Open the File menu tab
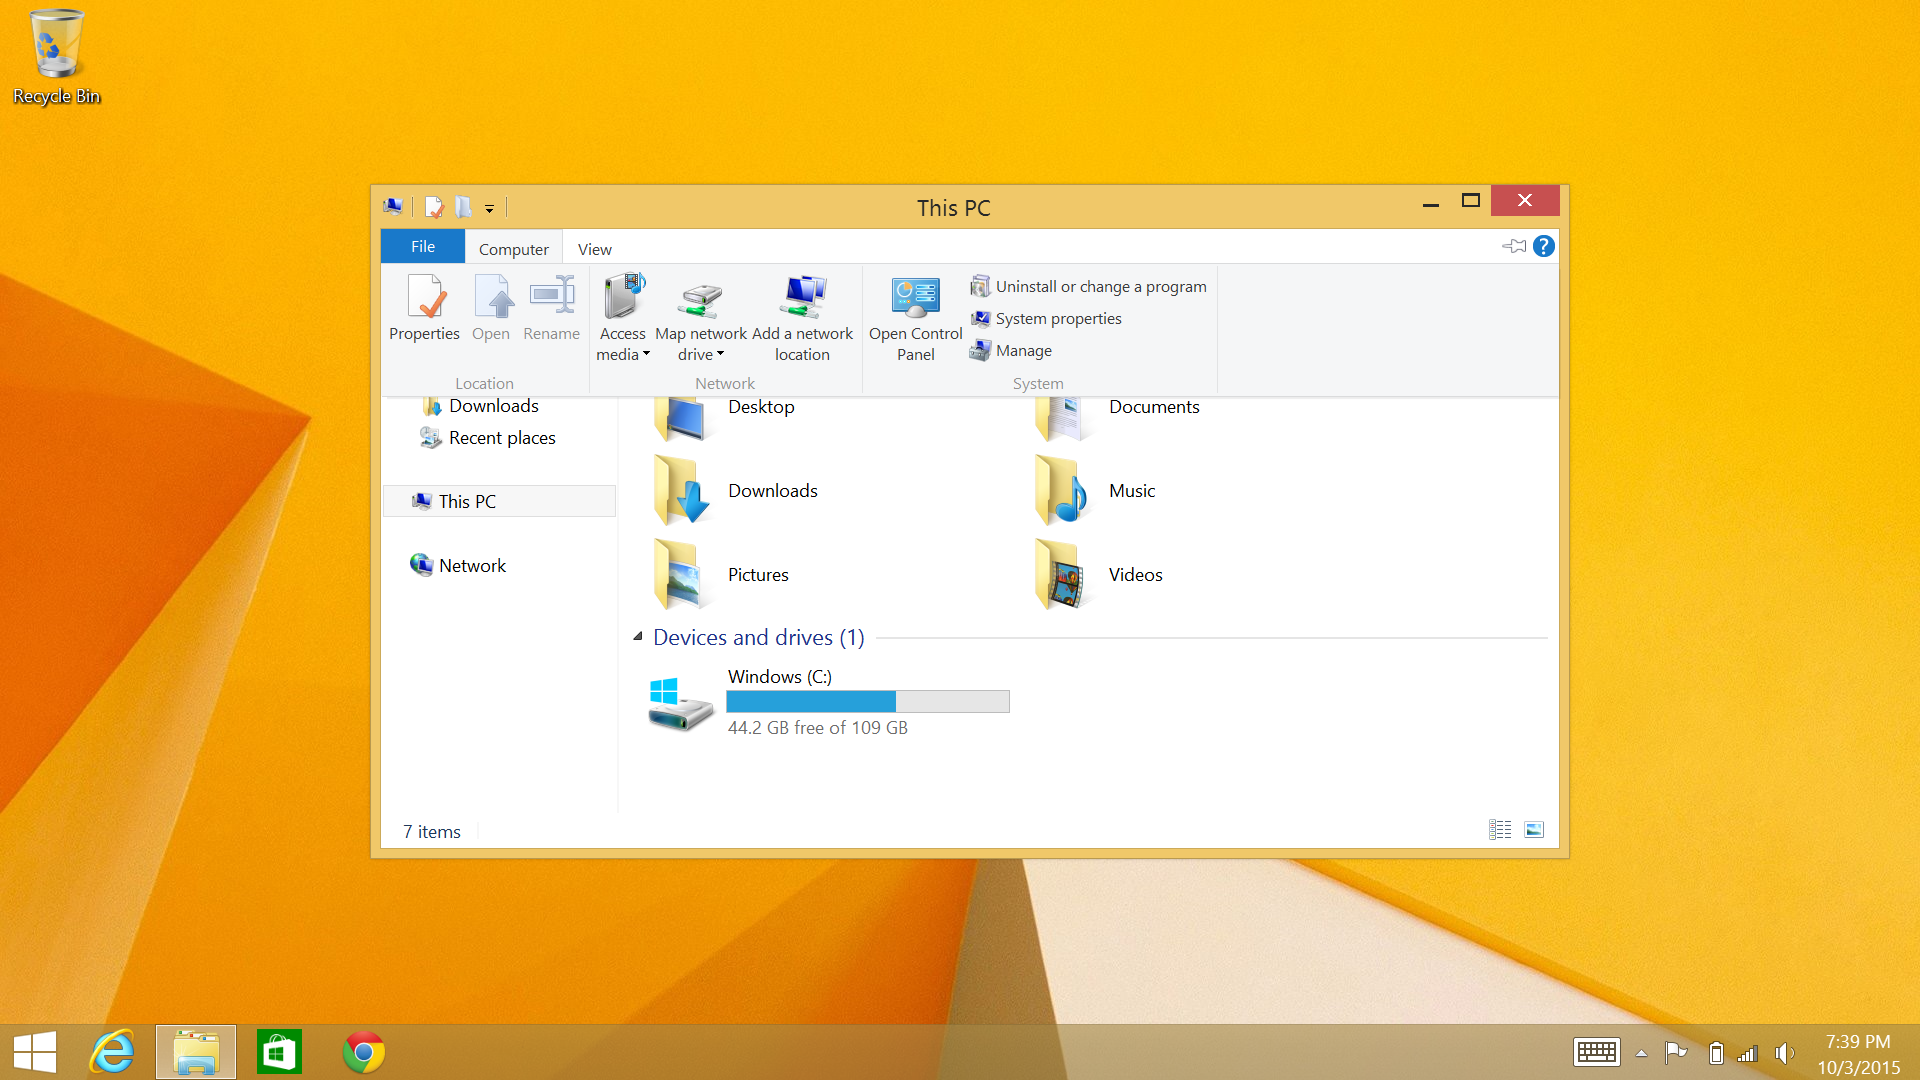Viewport: 1920px width, 1080px height. coord(423,246)
